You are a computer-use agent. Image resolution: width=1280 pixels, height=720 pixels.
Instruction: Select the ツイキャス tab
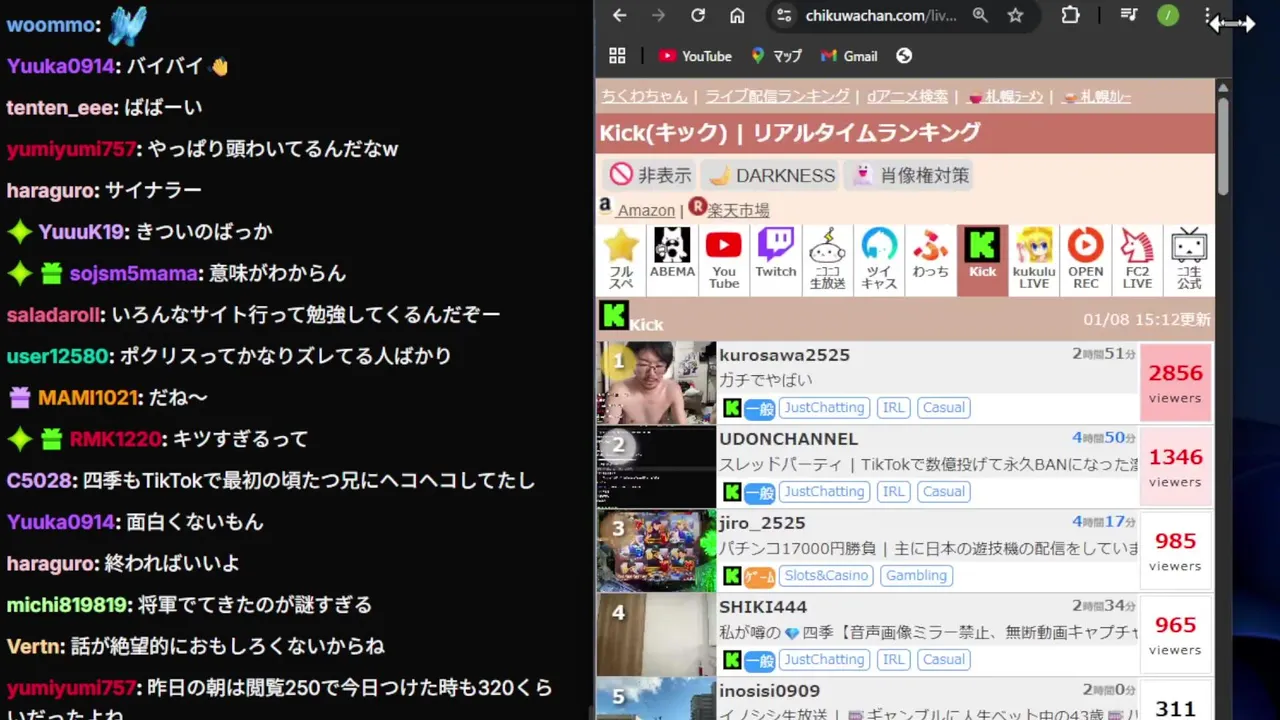click(879, 260)
